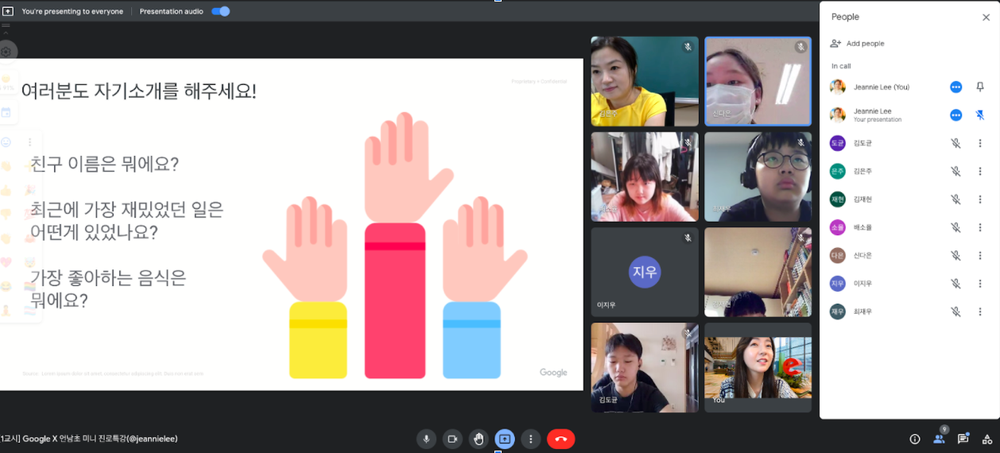This screenshot has height=453, width=1000.
Task: Click 최재우 name in people list
Action: pyautogui.click(x=863, y=311)
